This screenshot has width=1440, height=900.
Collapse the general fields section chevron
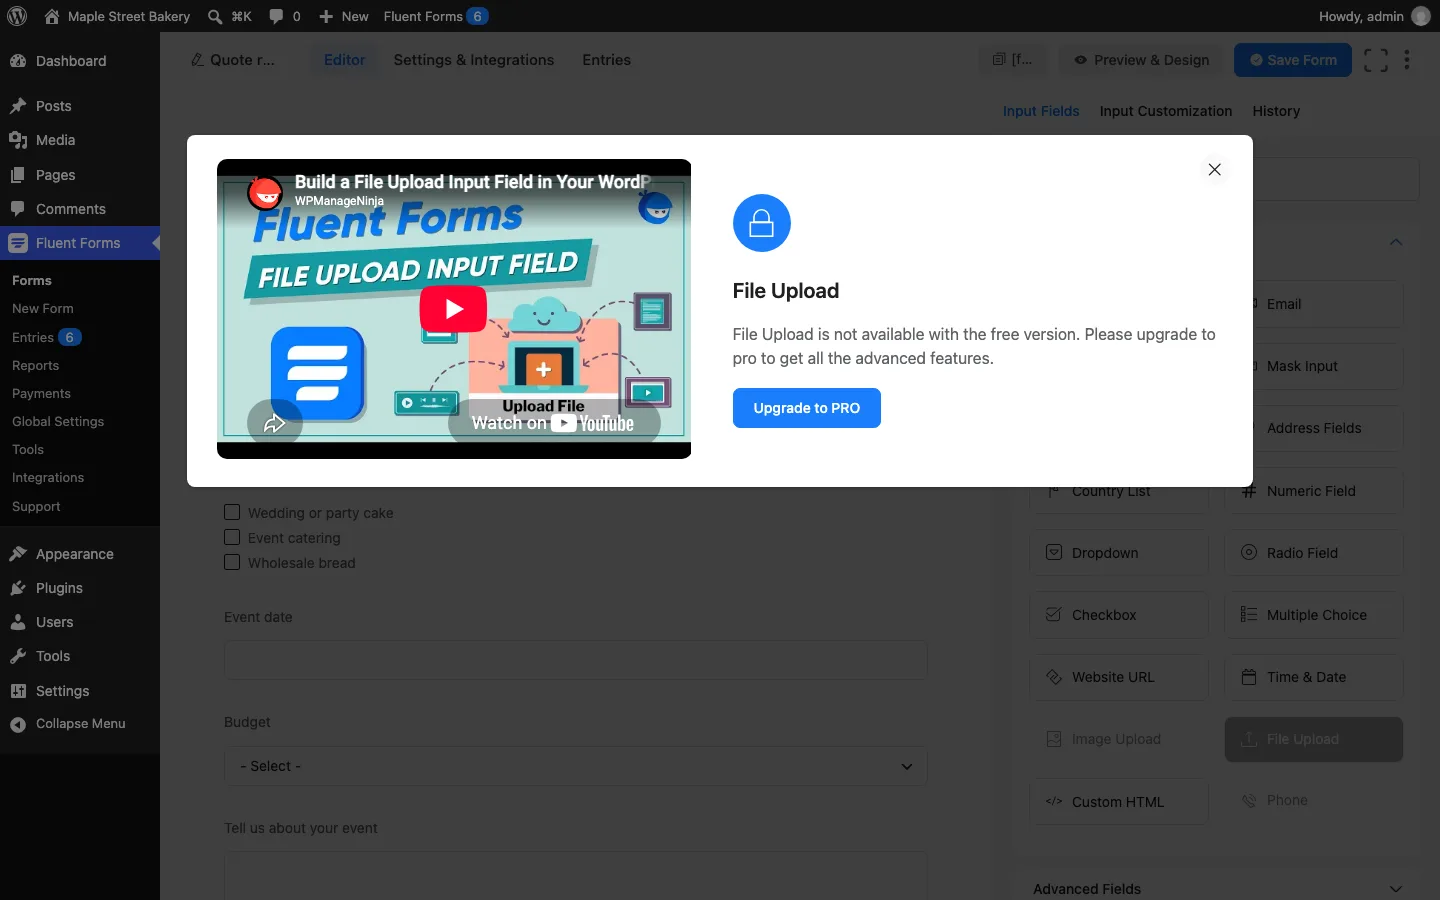(1396, 242)
